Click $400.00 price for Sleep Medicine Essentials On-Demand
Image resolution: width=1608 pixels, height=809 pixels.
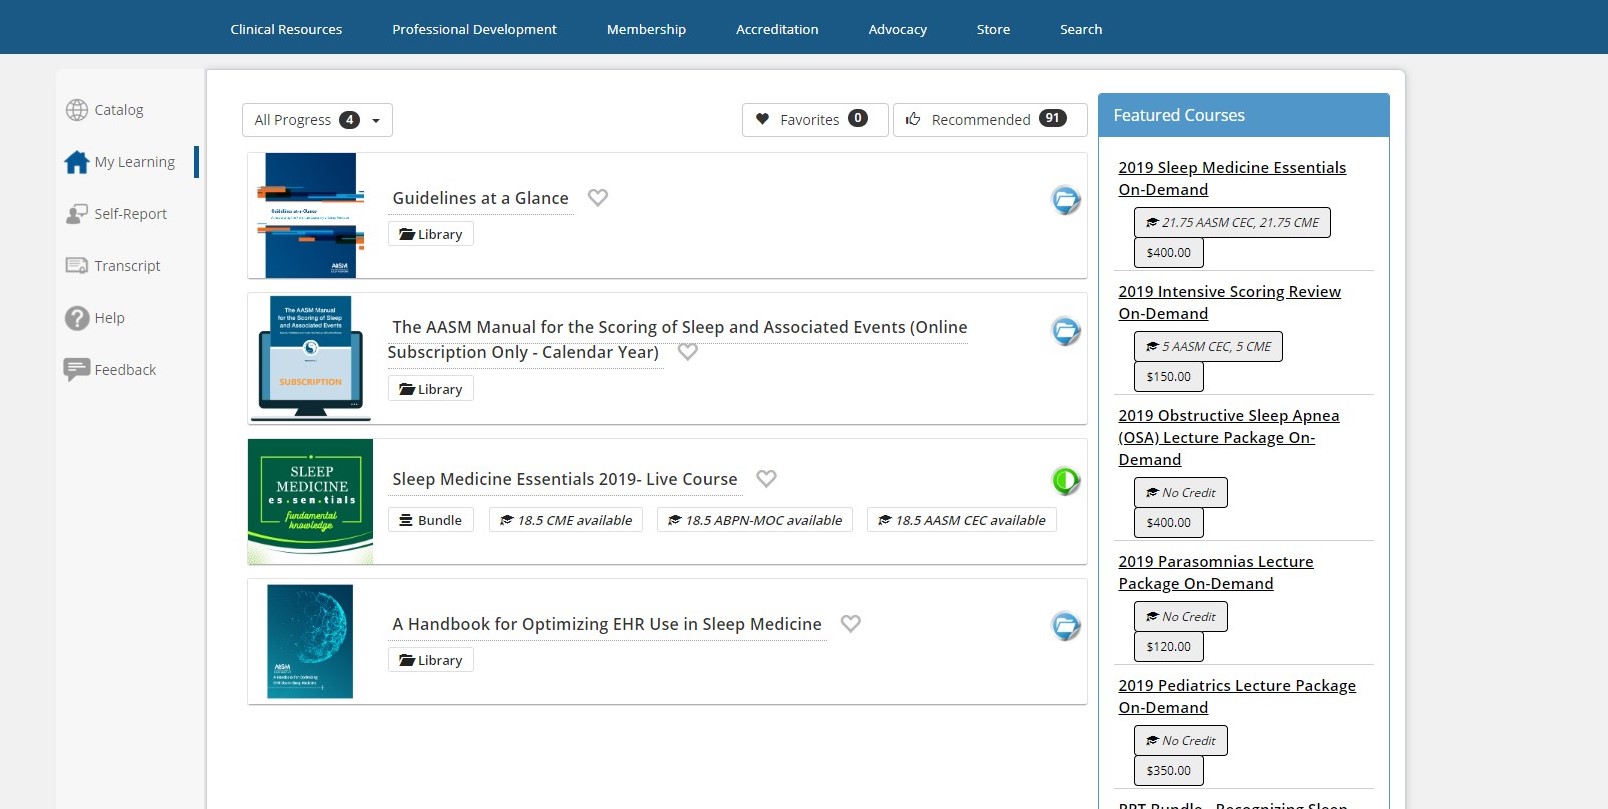(1169, 253)
